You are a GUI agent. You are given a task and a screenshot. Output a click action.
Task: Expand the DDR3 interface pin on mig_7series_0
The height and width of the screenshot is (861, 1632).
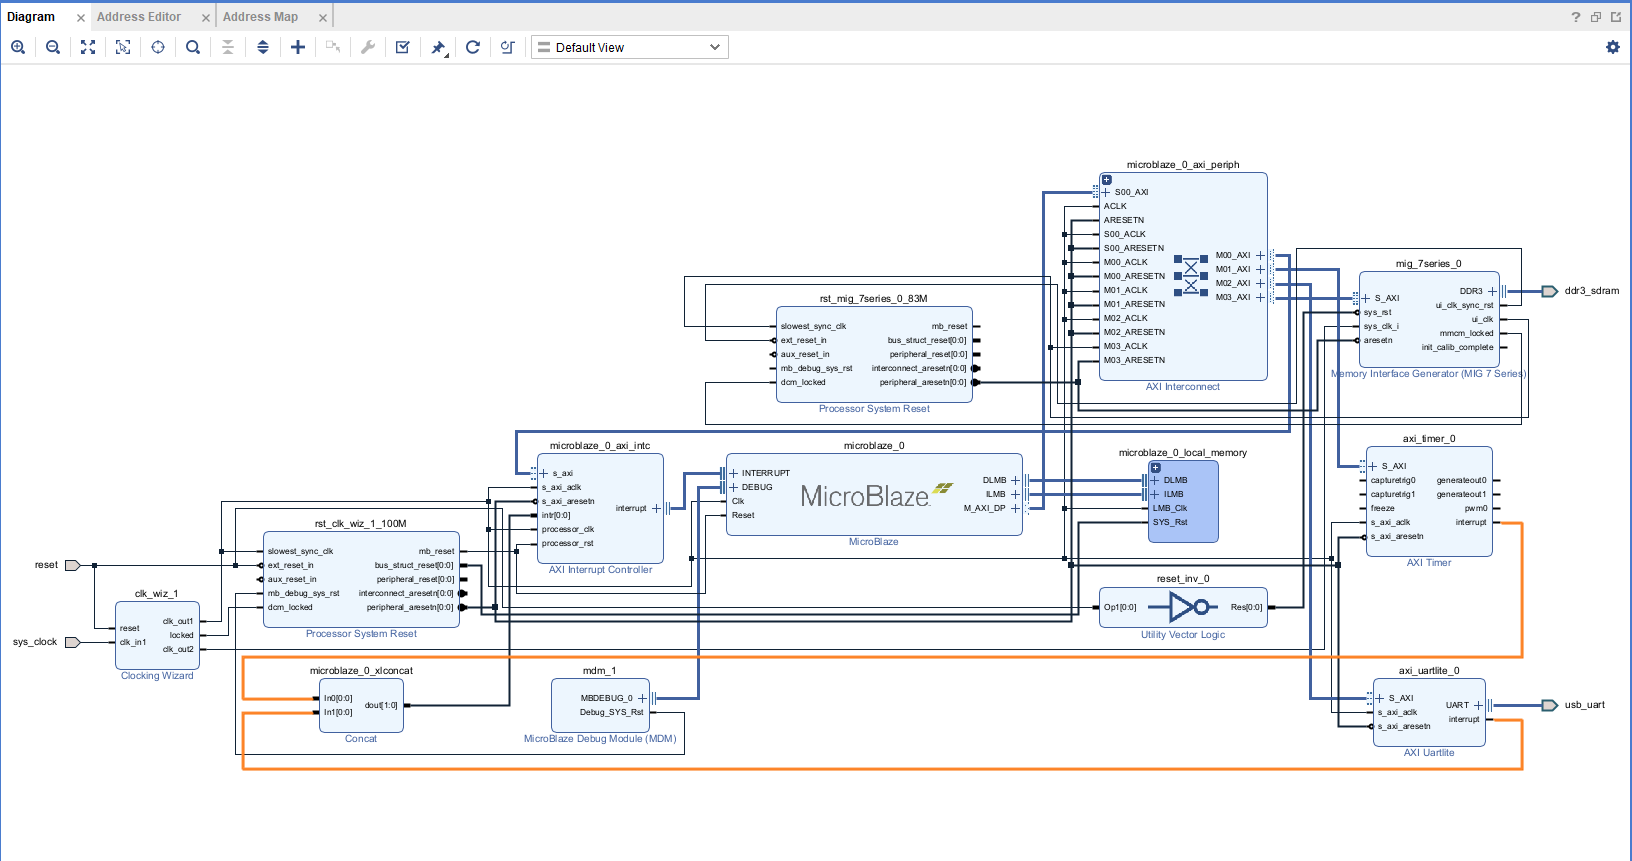tap(1492, 291)
